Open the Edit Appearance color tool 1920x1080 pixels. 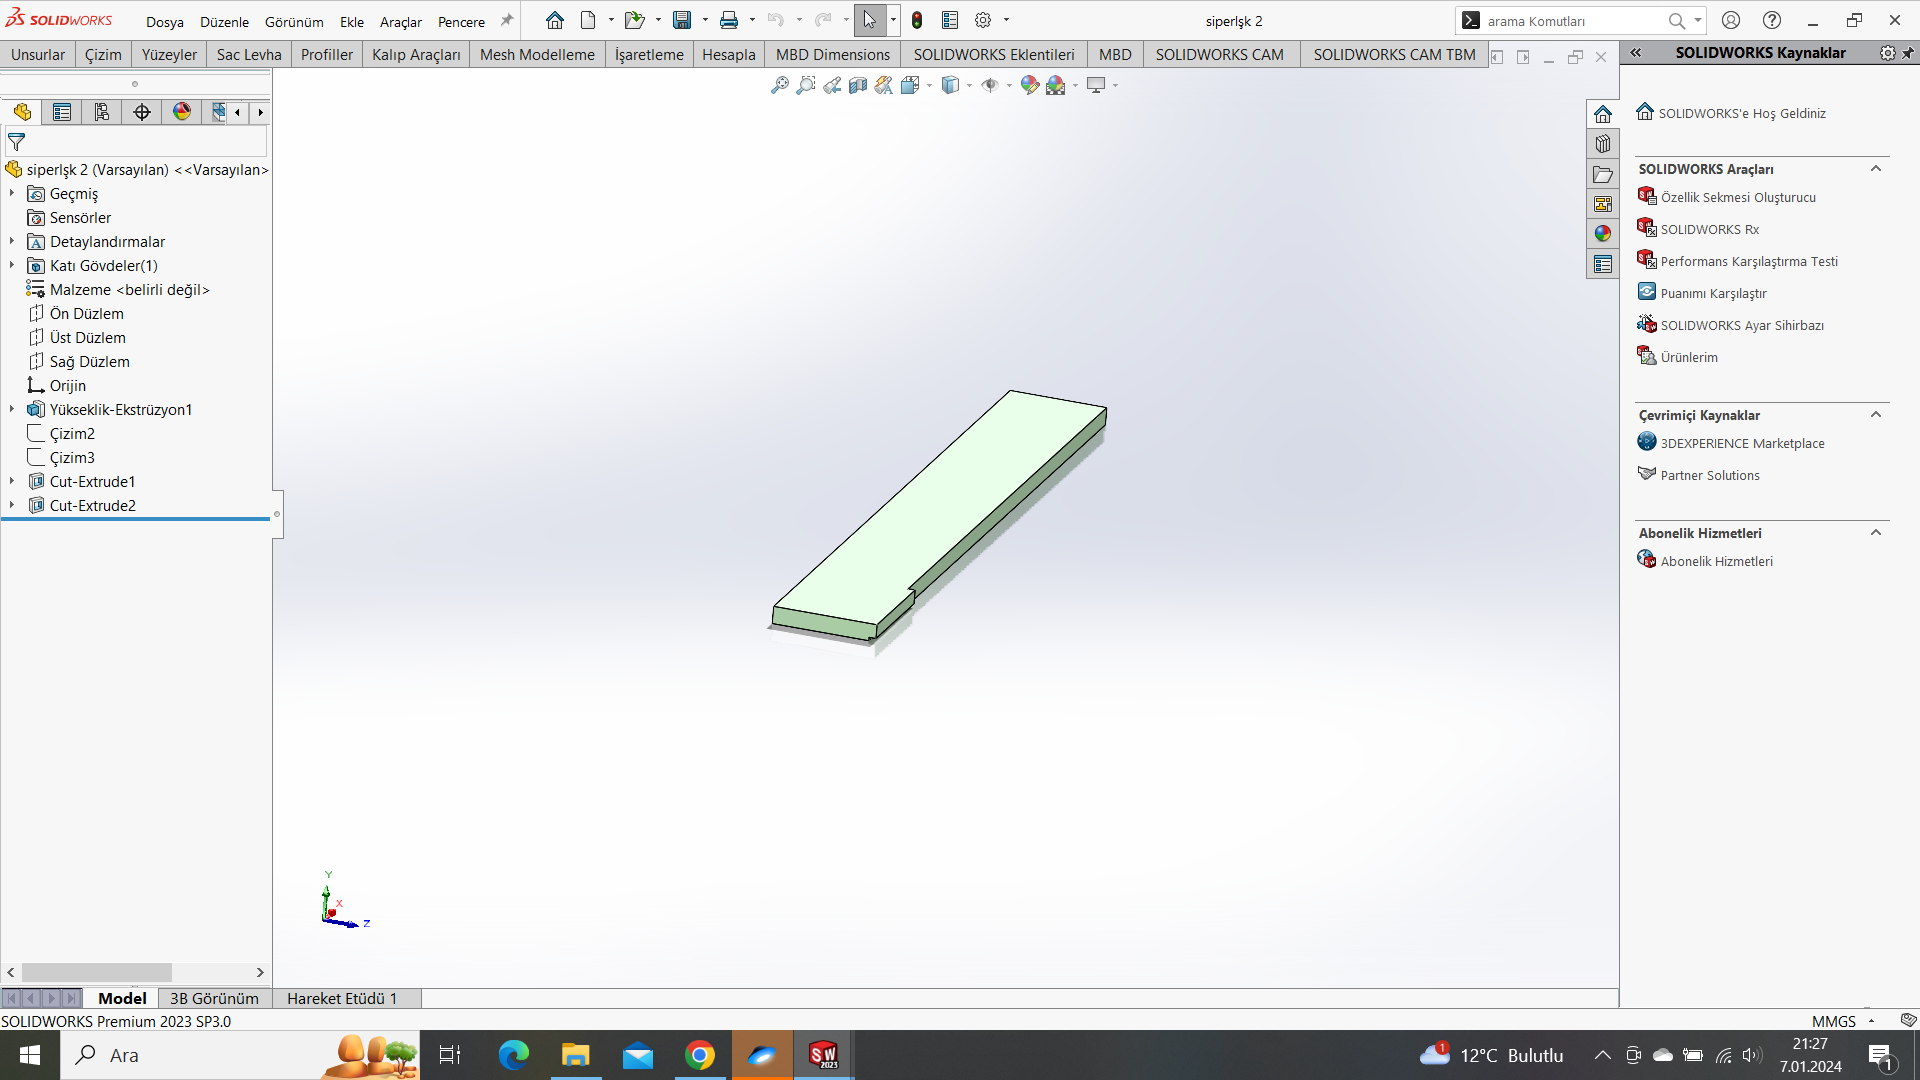pos(1030,86)
